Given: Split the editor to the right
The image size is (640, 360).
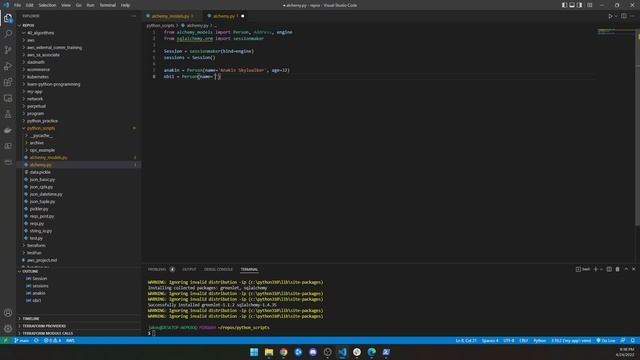Looking at the screenshot, I should click(624, 16).
